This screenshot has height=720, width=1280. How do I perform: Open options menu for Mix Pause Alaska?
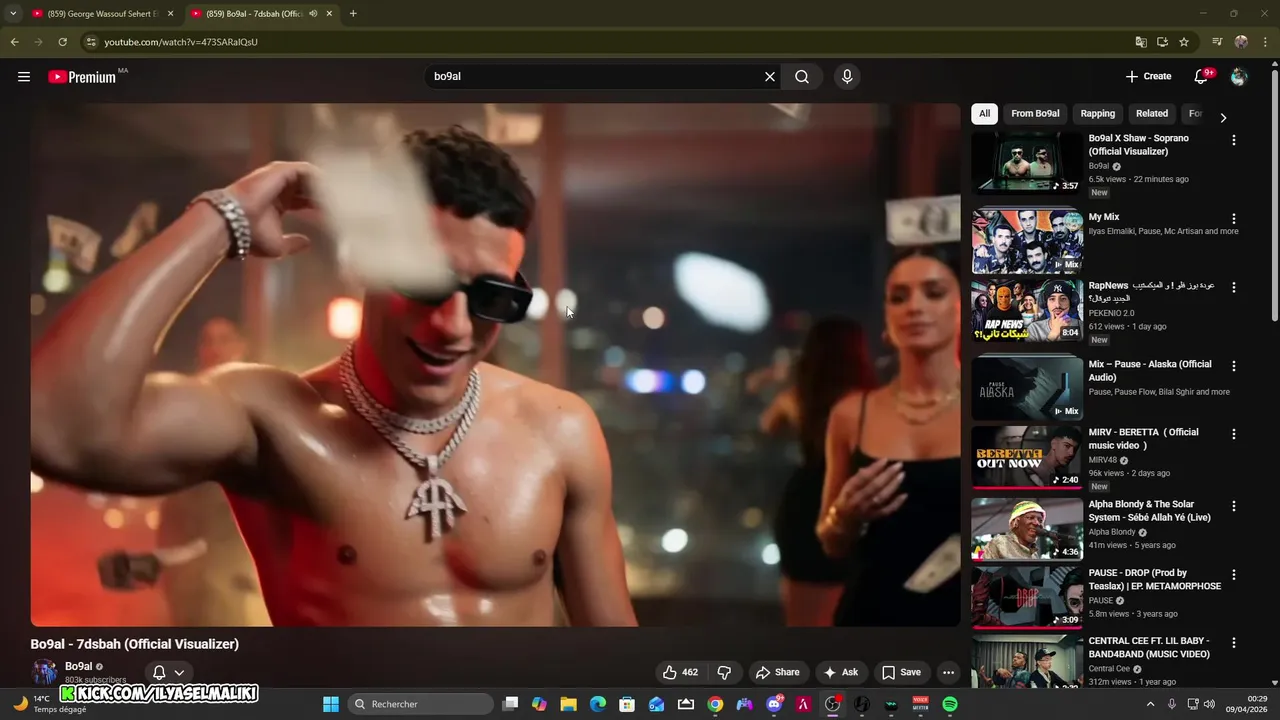[1233, 366]
